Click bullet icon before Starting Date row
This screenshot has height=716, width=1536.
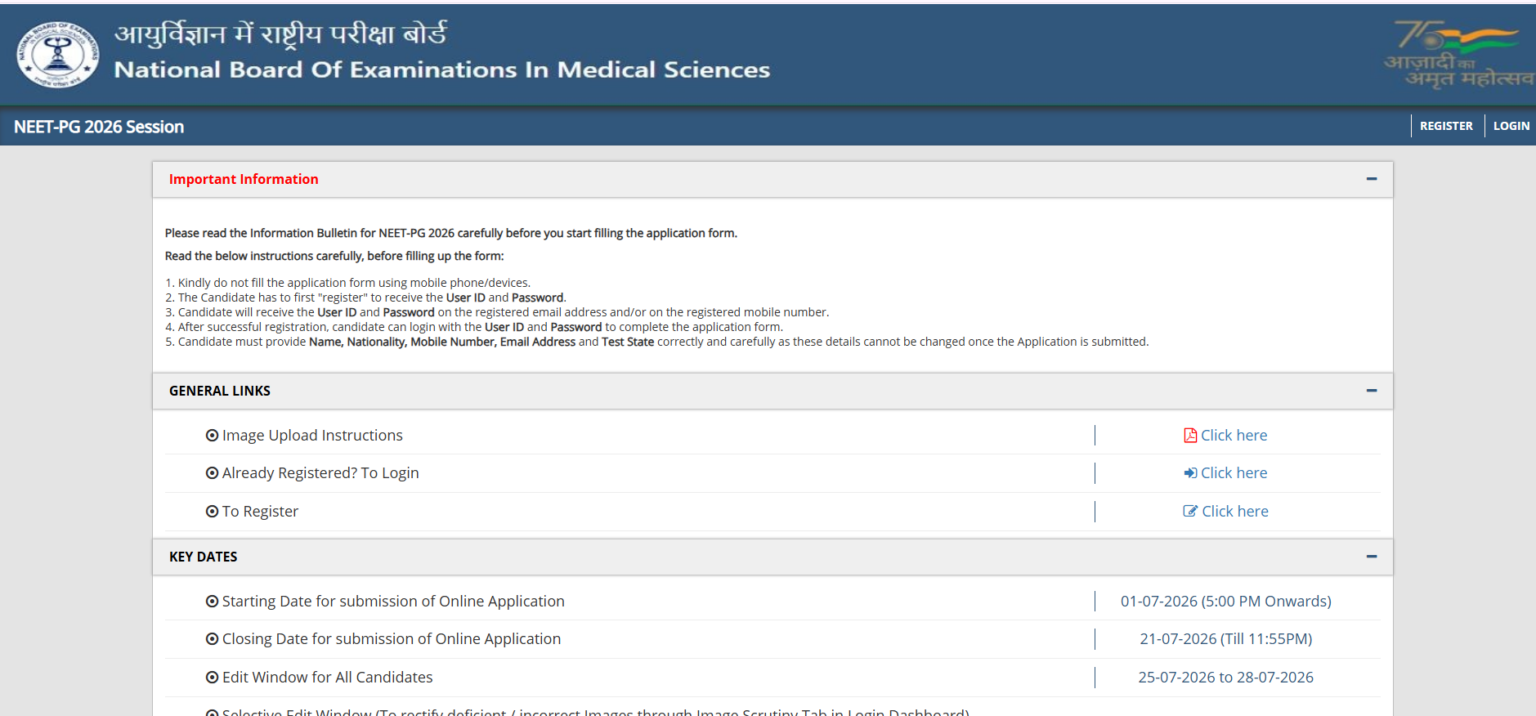click(212, 601)
